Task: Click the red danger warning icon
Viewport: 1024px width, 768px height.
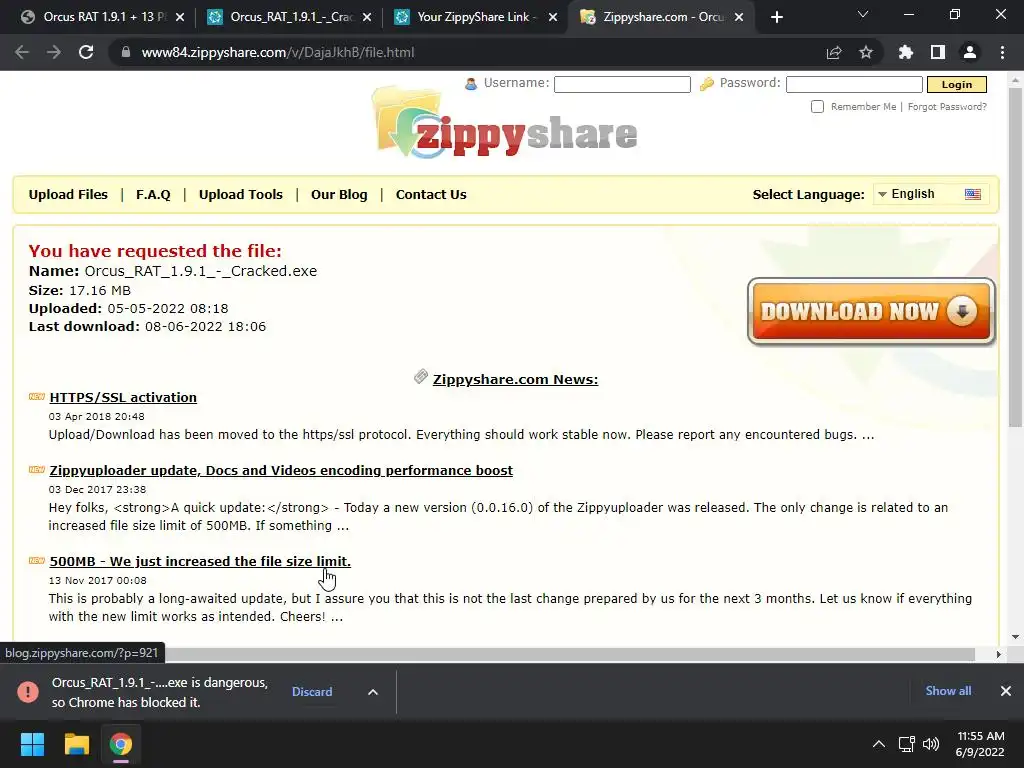Action: point(28,692)
